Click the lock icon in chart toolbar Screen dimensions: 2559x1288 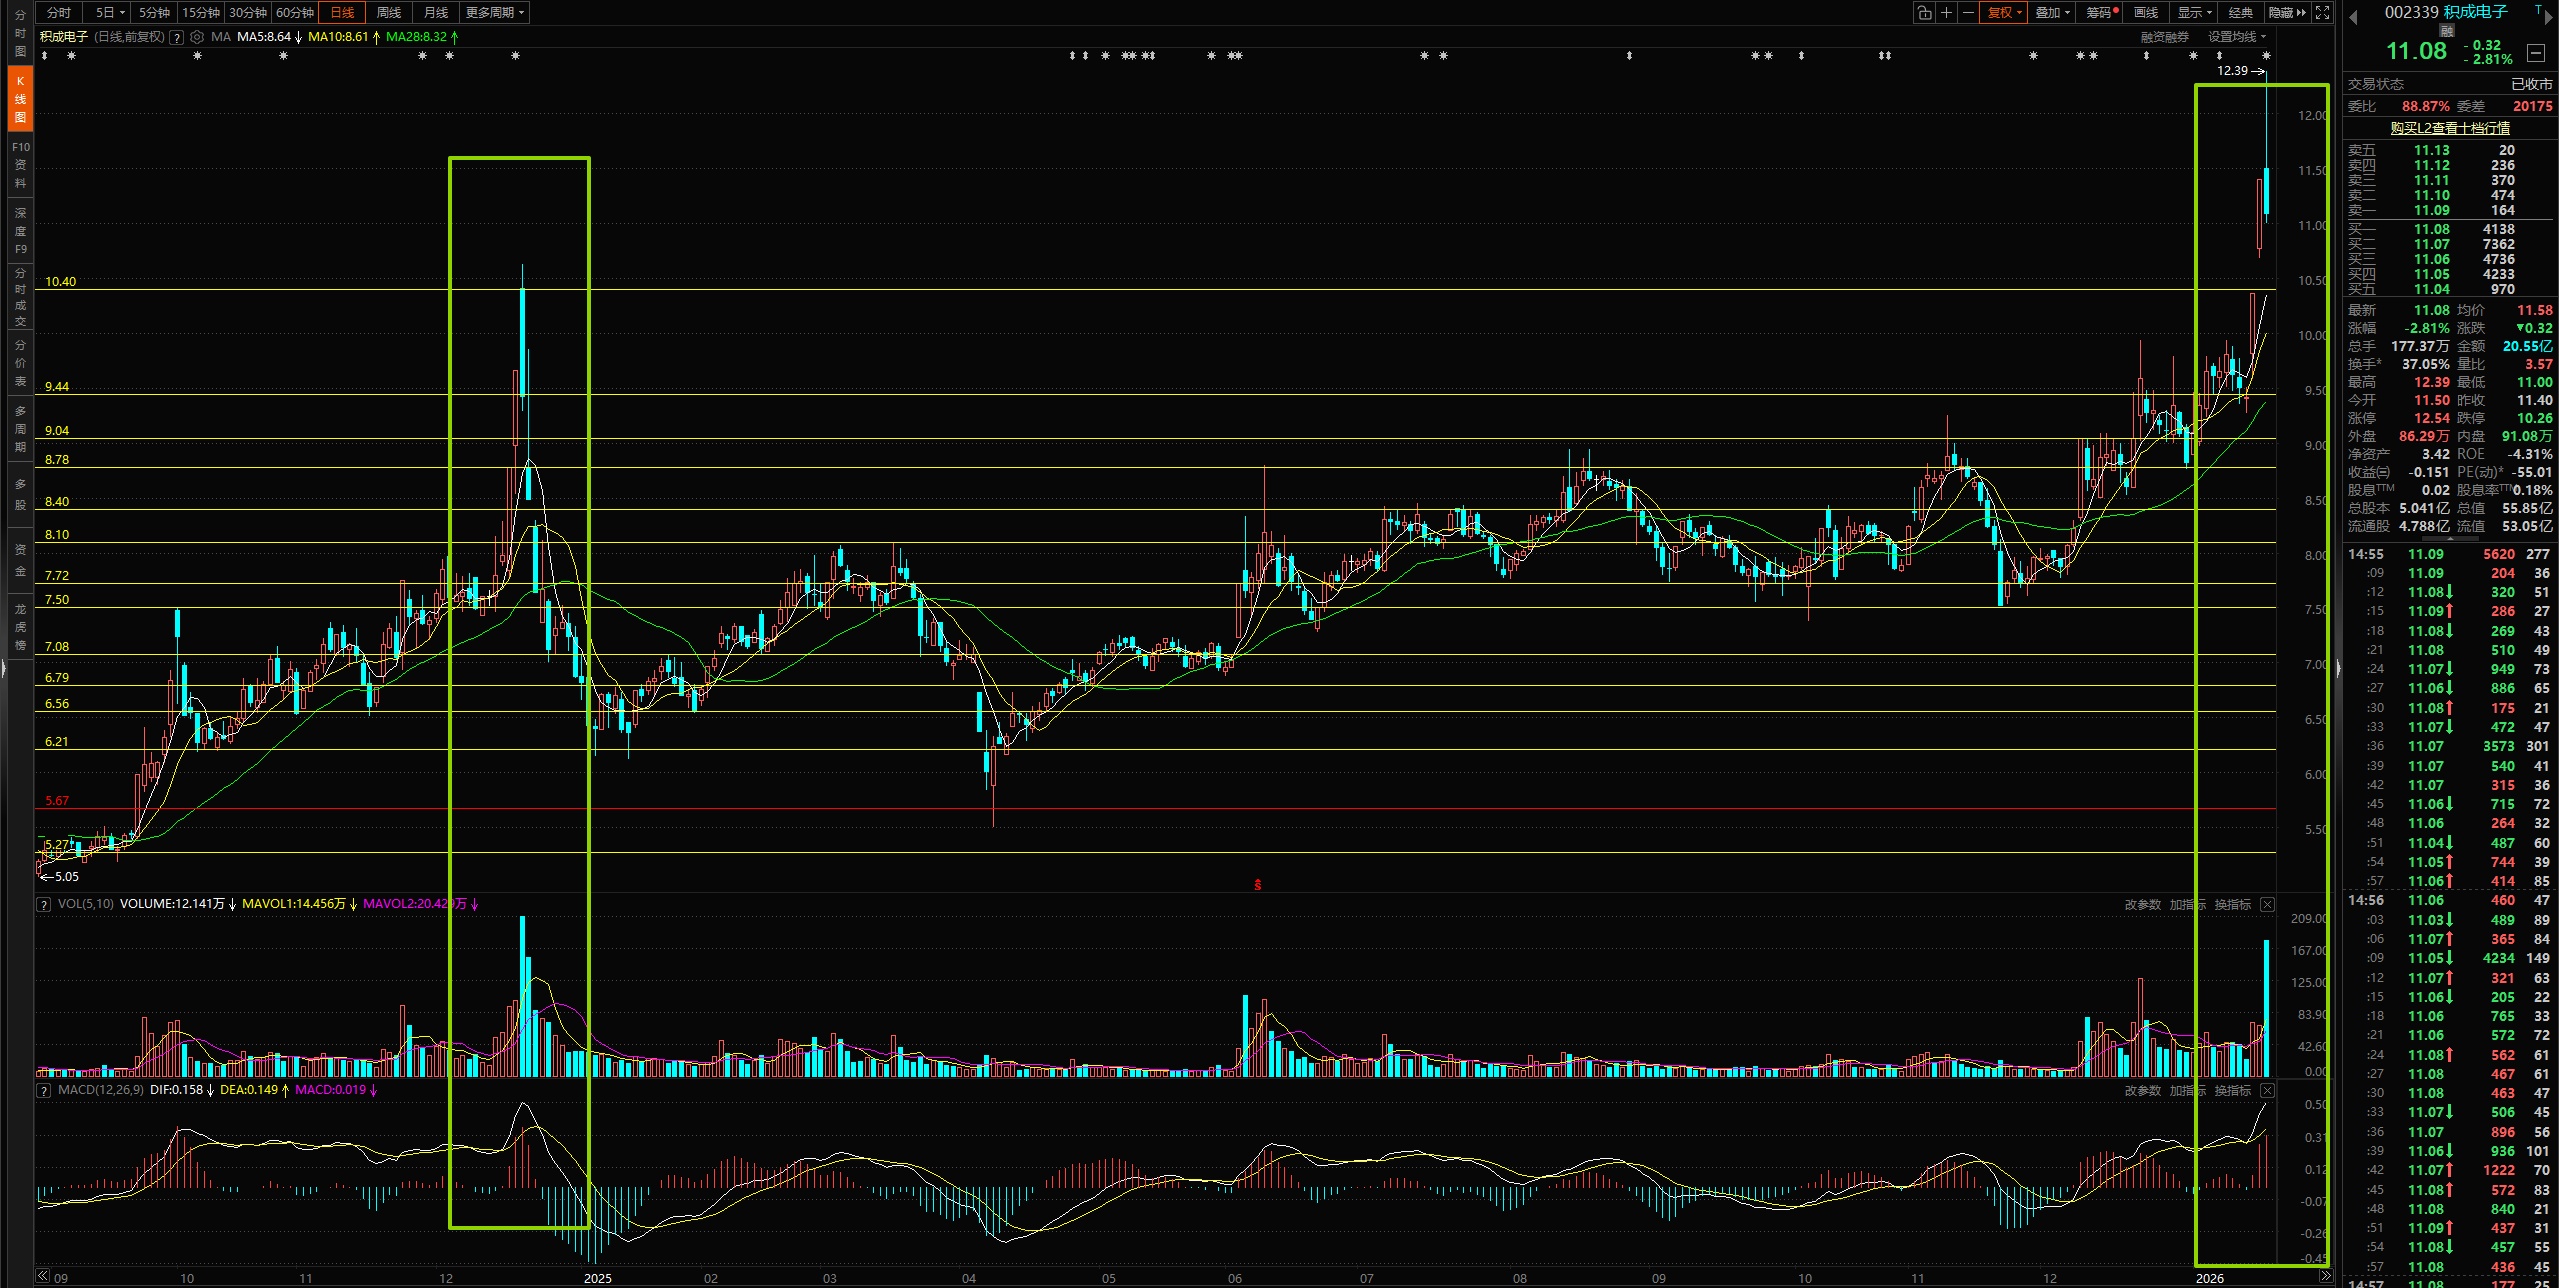(x=1923, y=13)
